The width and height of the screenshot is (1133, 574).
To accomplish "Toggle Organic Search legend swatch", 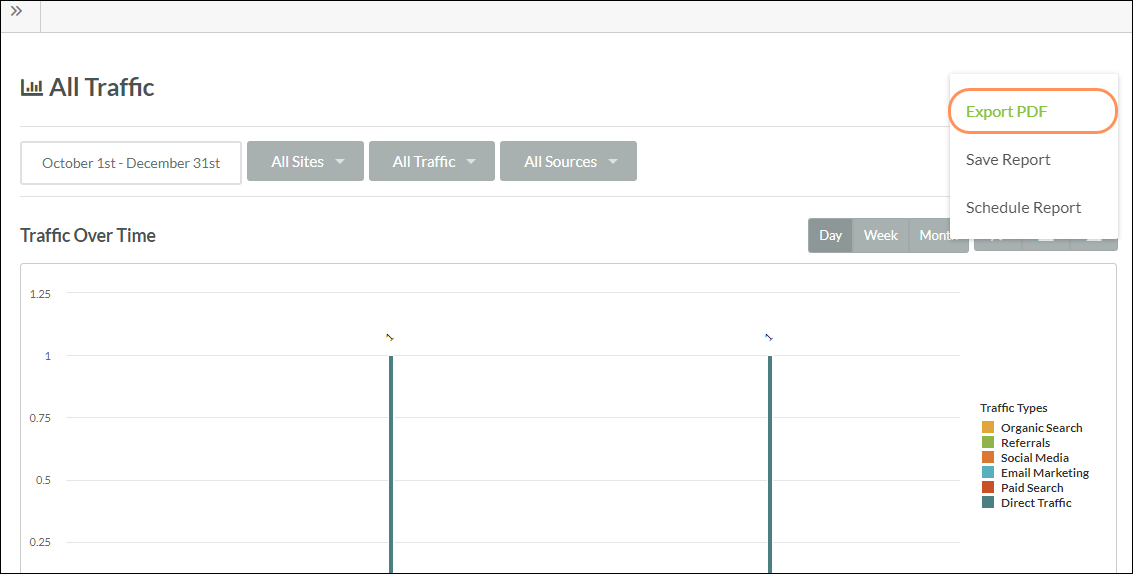I will click(988, 427).
